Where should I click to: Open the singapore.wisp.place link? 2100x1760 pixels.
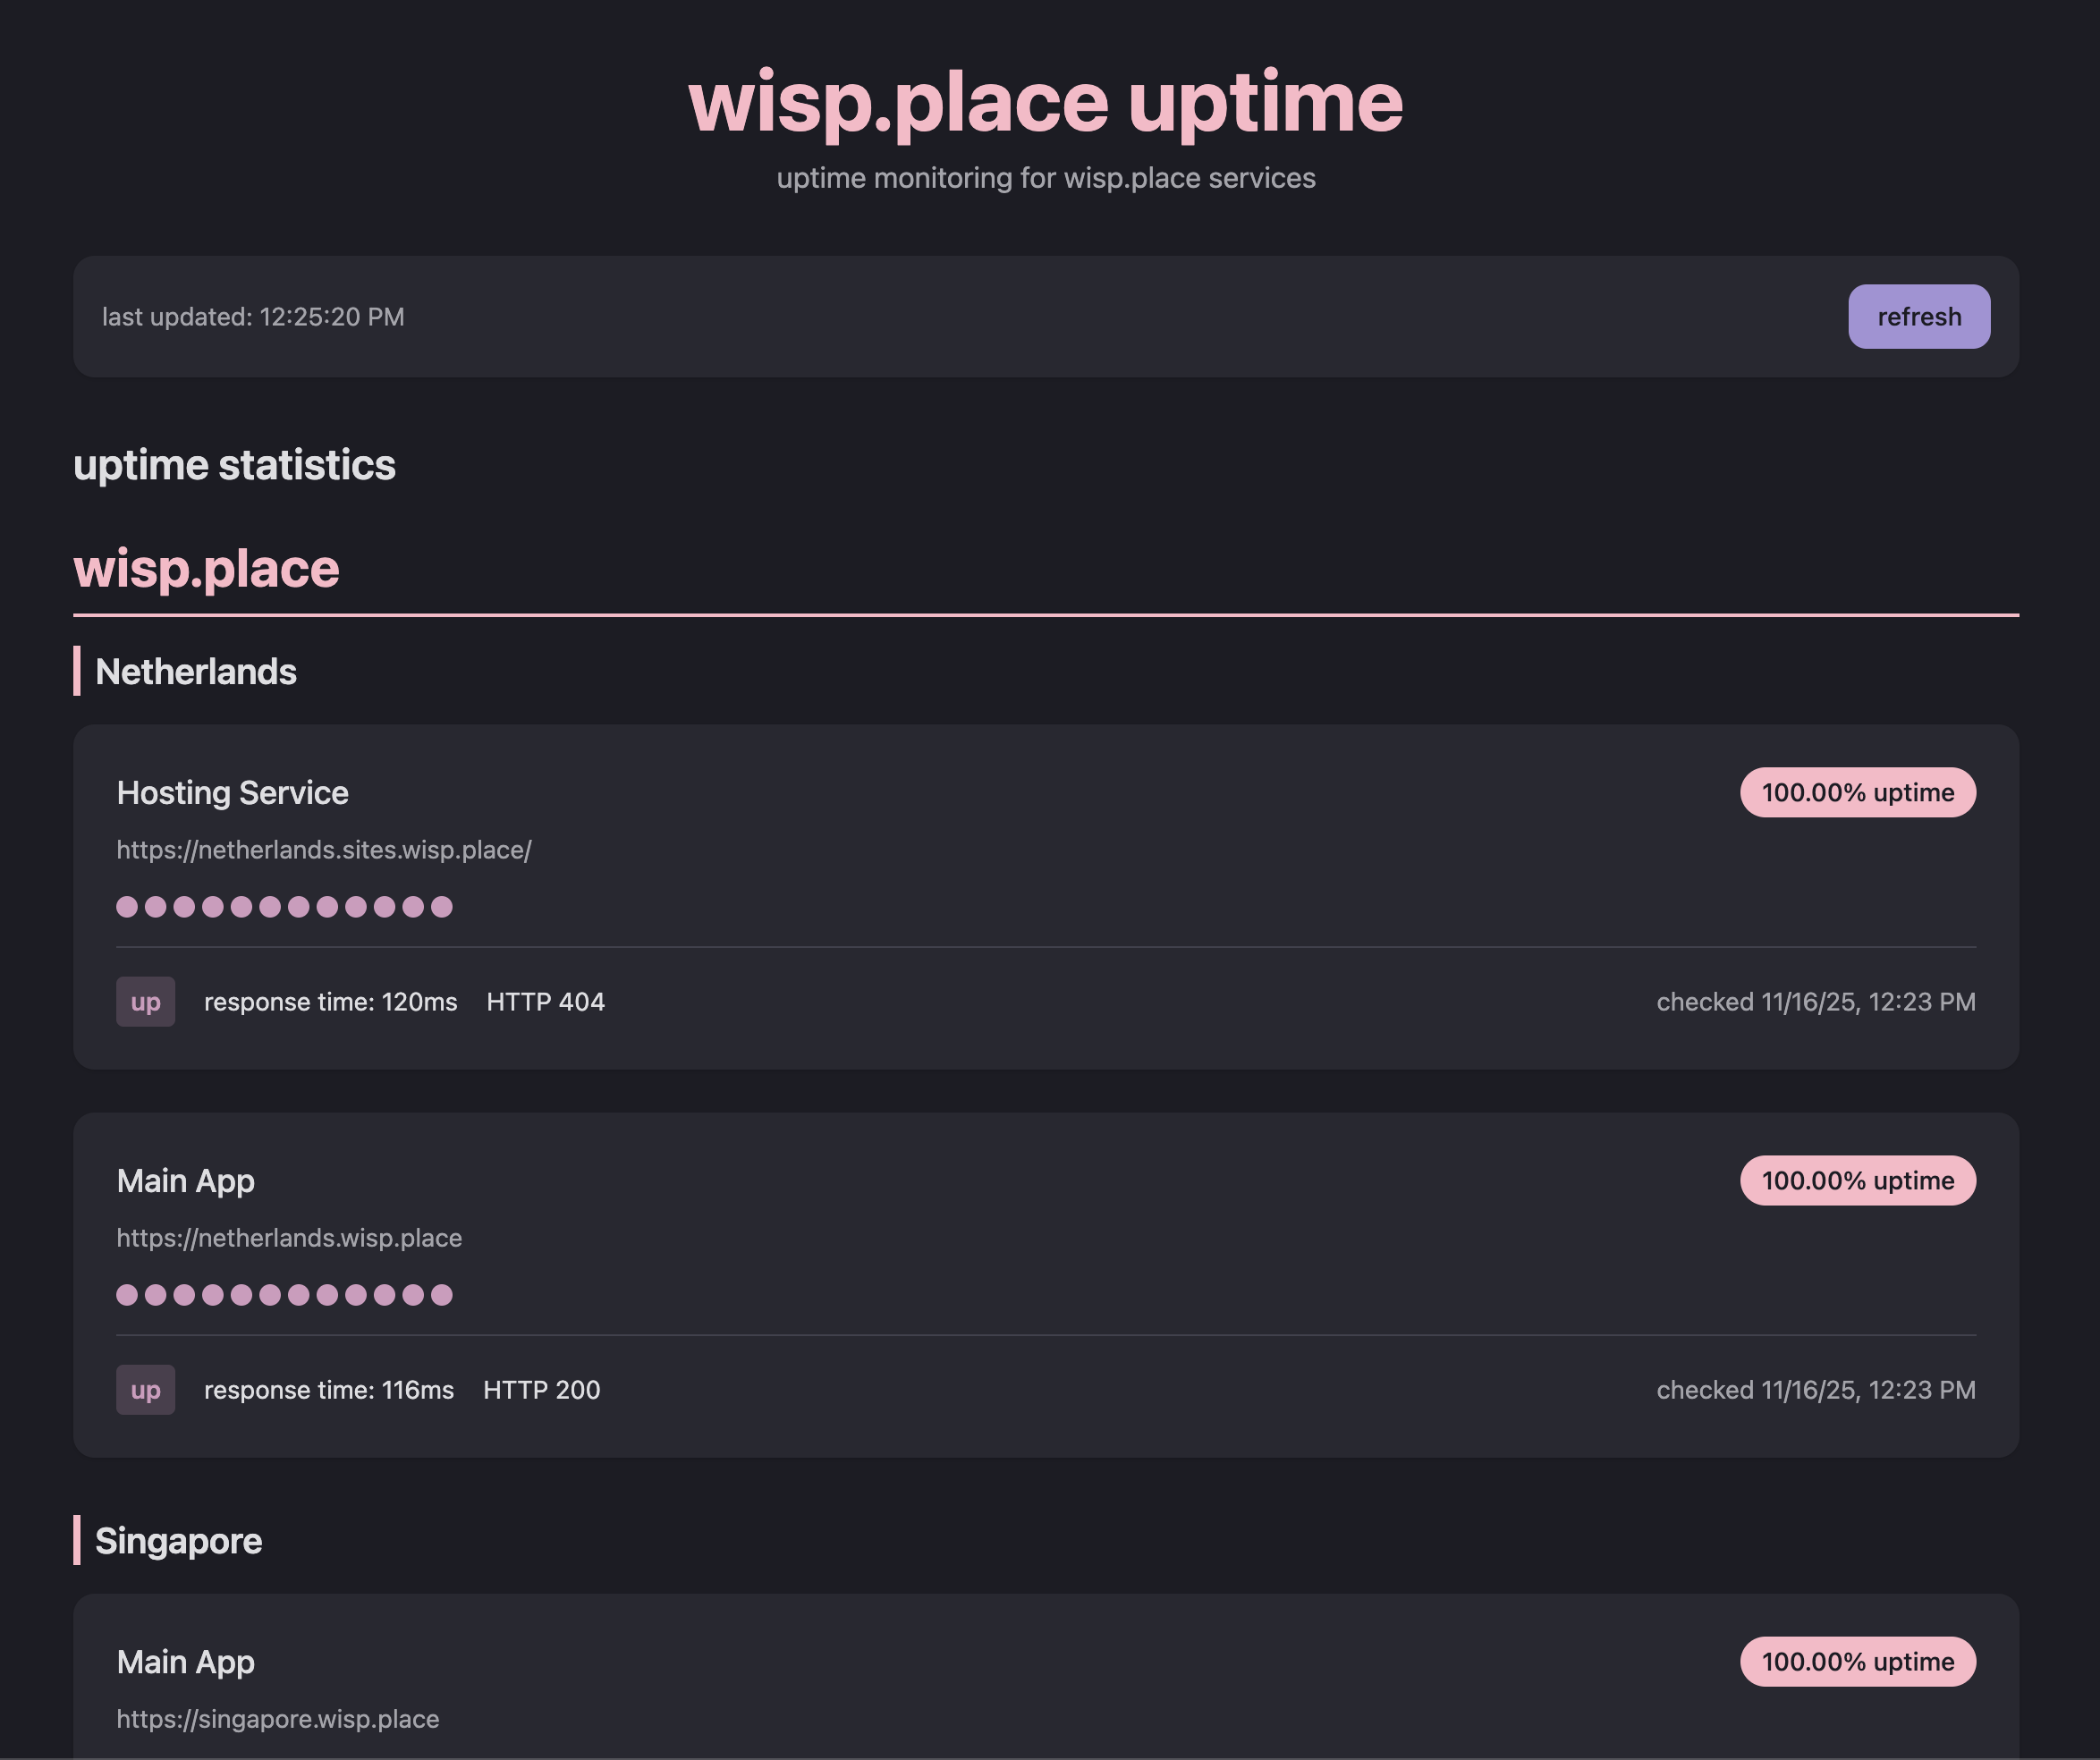click(x=277, y=1719)
